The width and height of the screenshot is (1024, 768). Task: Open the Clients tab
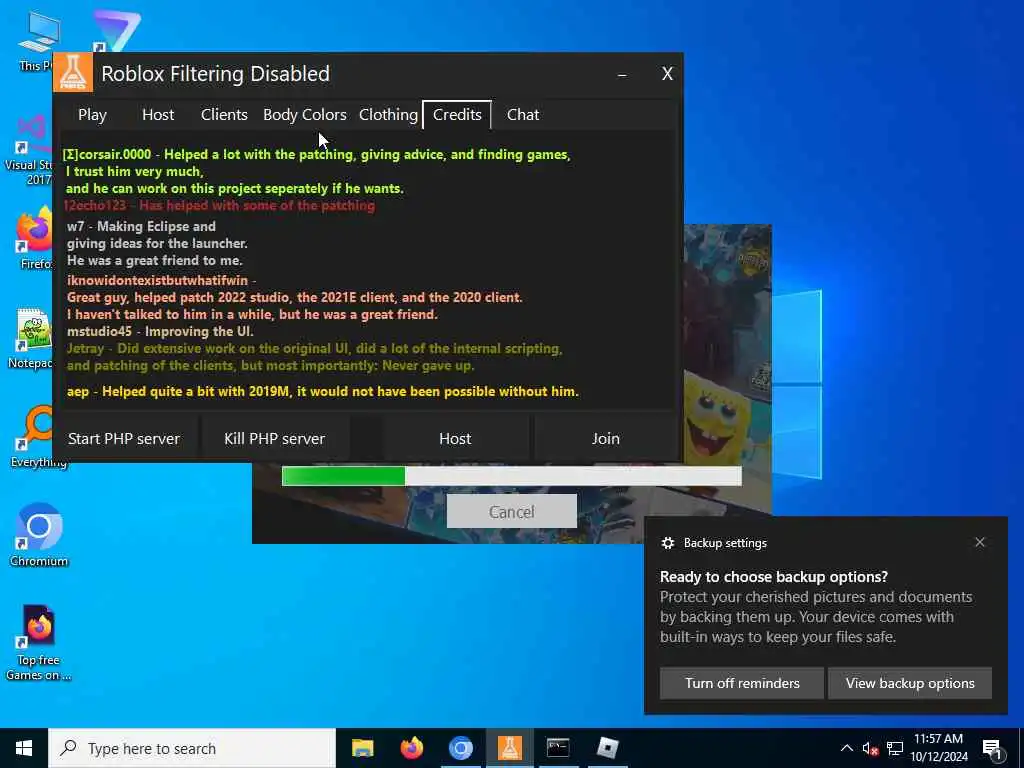(x=224, y=114)
